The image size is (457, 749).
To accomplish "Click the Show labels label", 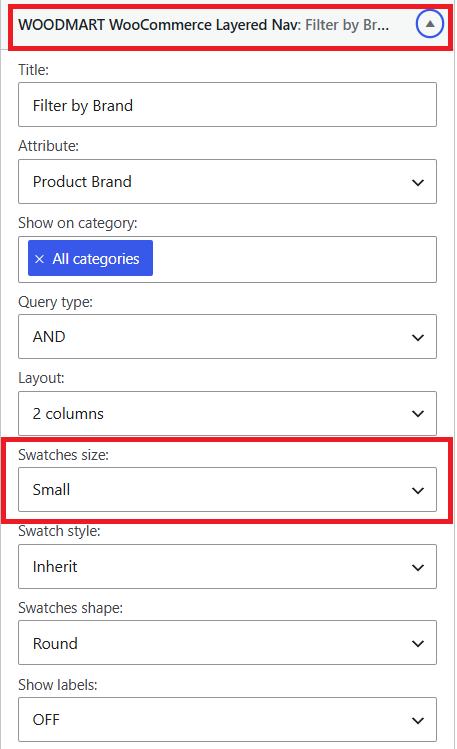I will click(x=58, y=685).
